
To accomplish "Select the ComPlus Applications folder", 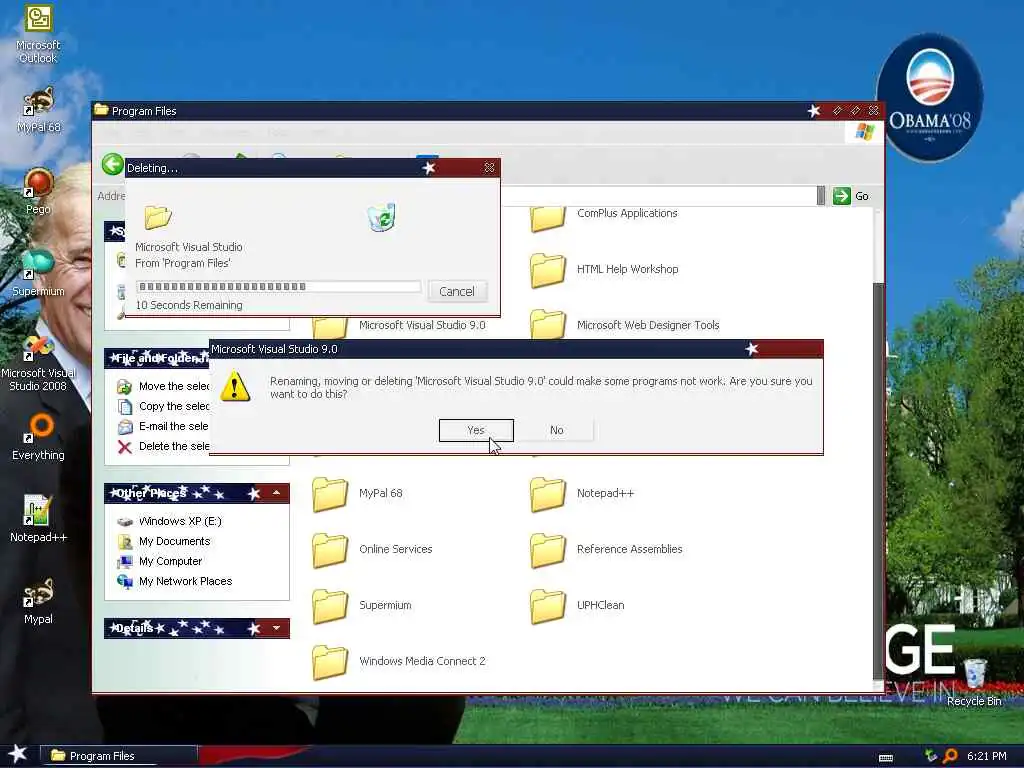I will (604, 216).
